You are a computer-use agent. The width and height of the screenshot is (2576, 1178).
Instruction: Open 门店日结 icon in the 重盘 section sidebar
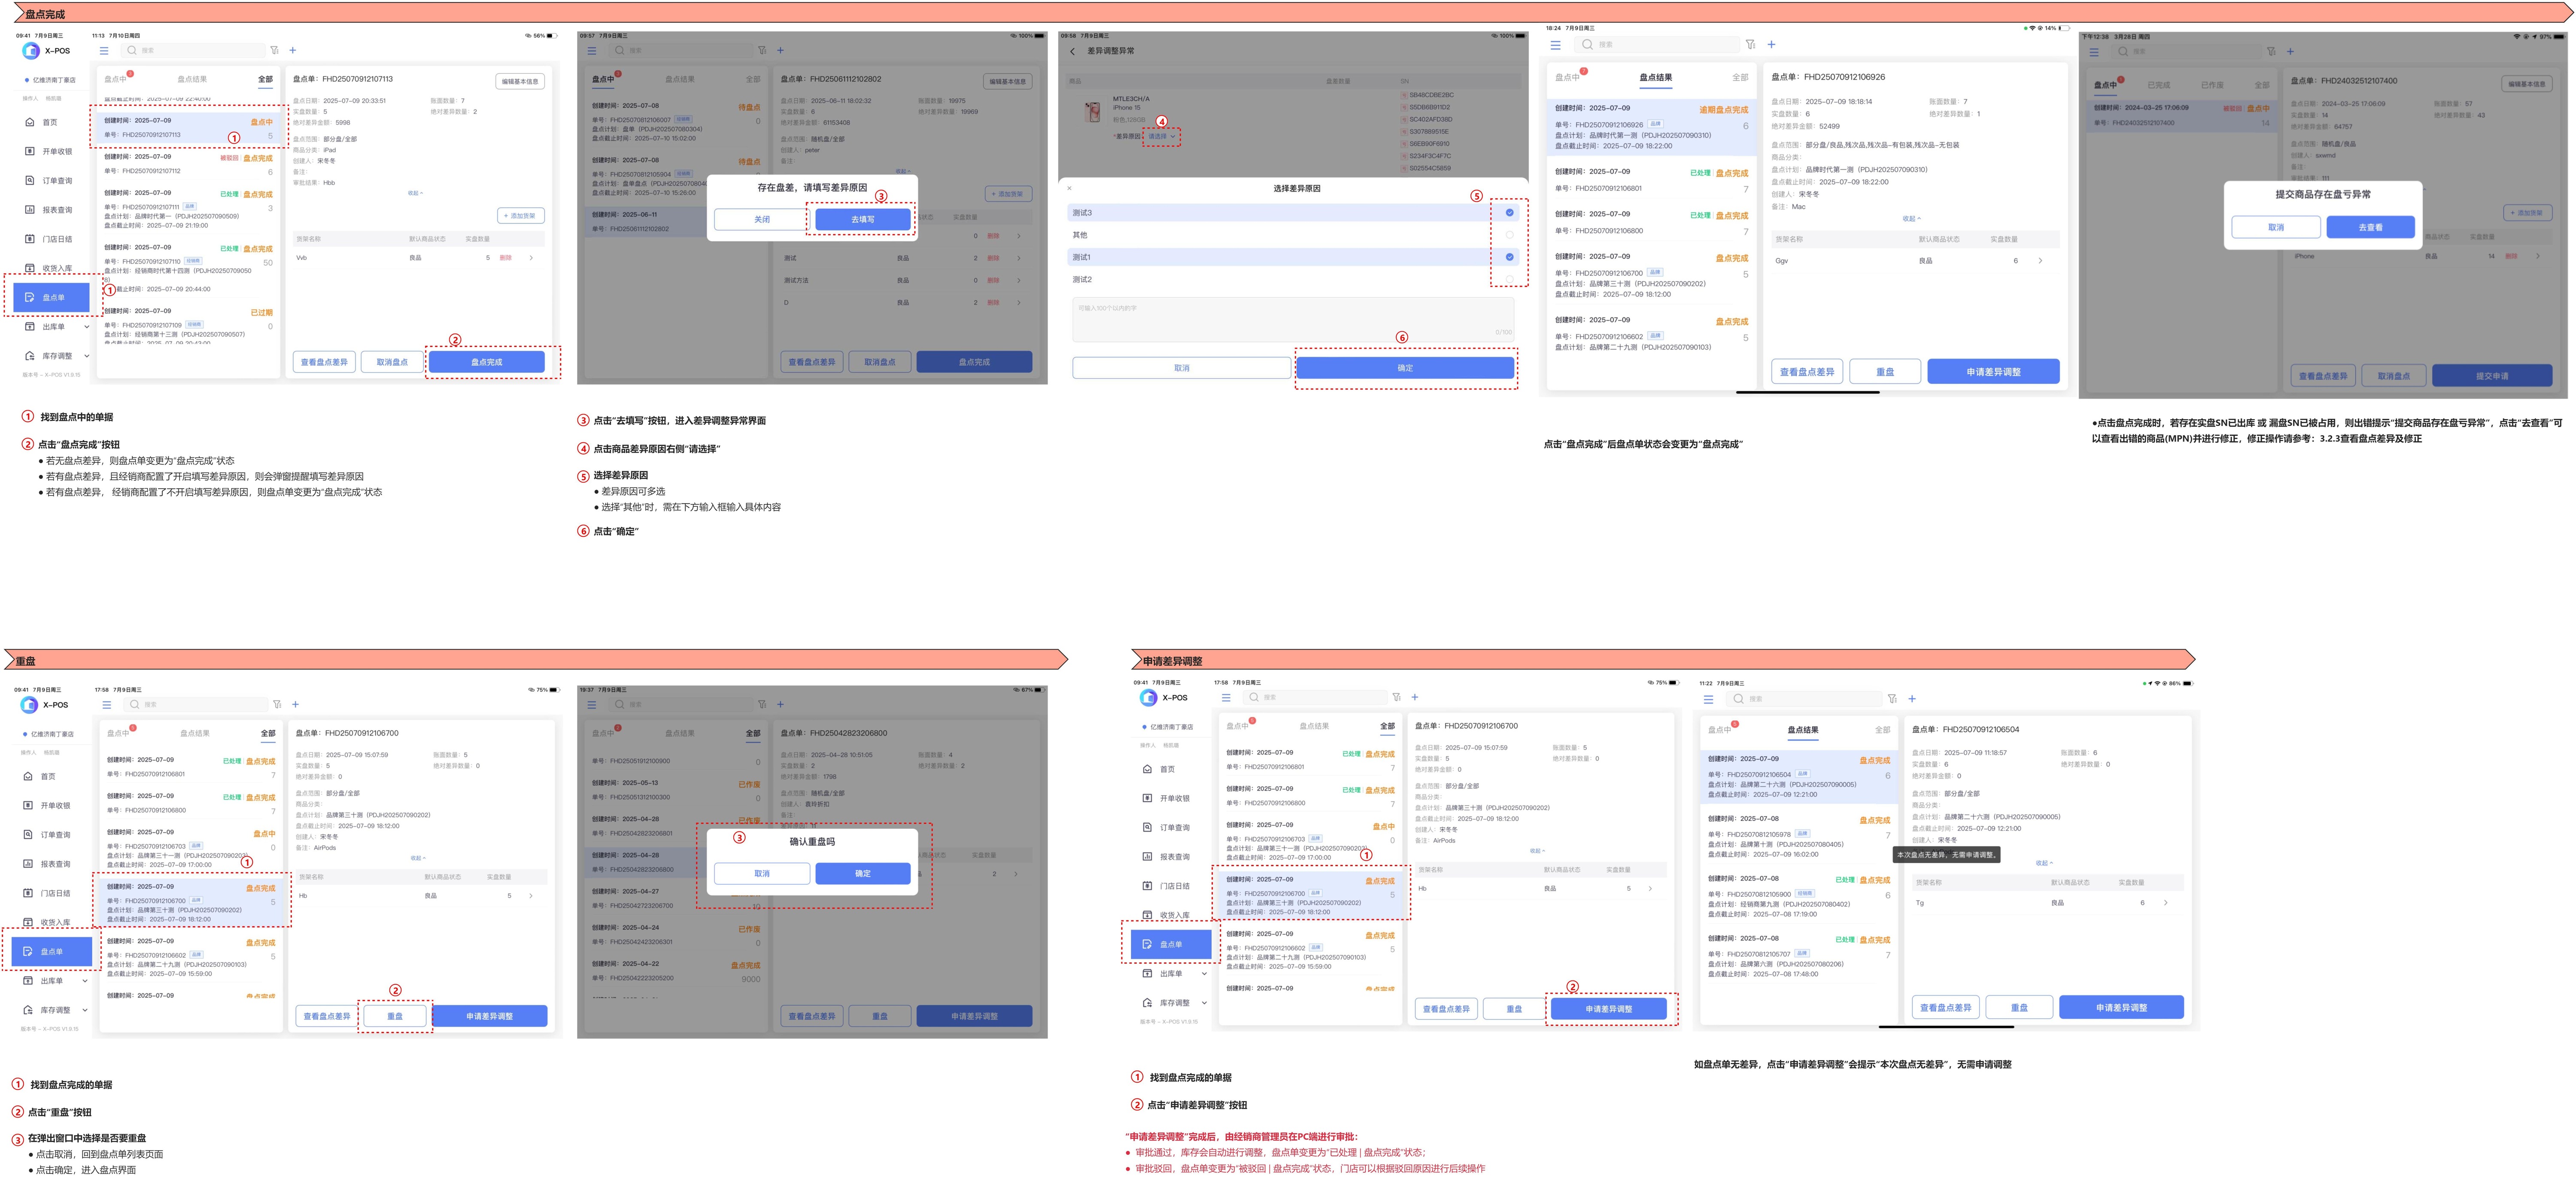(x=28, y=893)
